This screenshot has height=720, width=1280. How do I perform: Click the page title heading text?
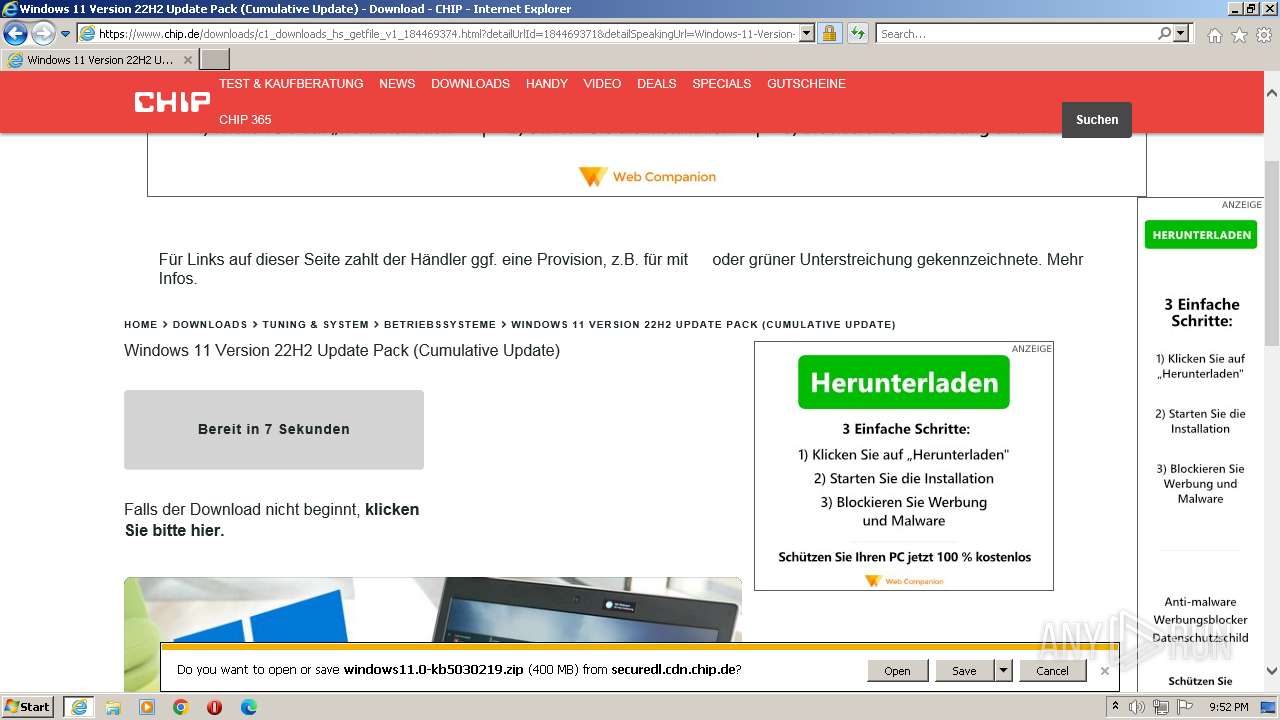click(342, 351)
